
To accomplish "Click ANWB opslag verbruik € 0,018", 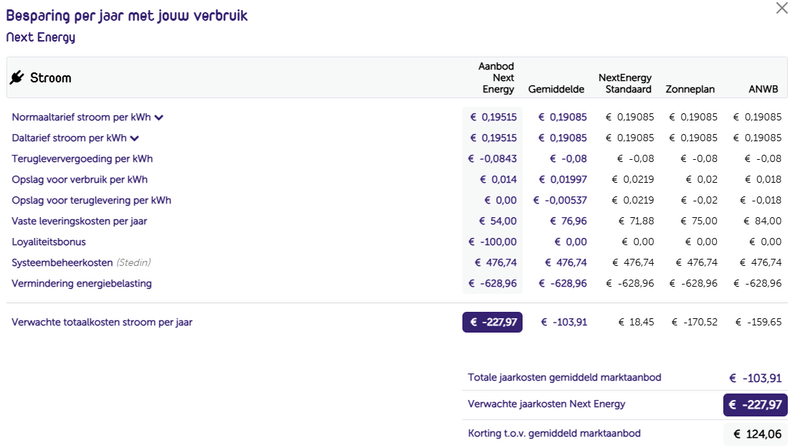I will tap(763, 180).
